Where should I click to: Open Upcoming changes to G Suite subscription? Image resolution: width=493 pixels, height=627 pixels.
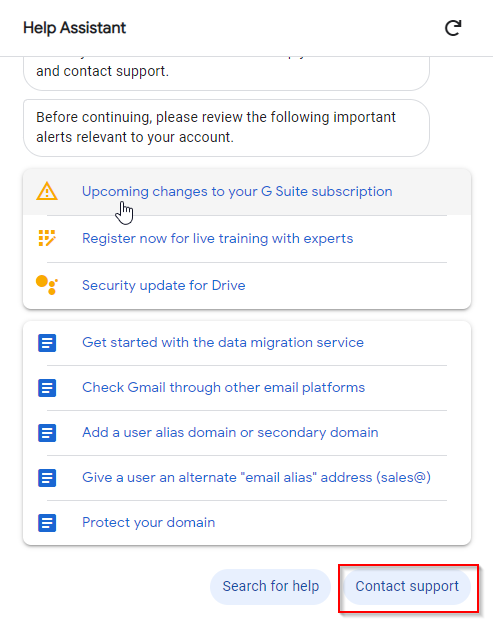point(237,192)
